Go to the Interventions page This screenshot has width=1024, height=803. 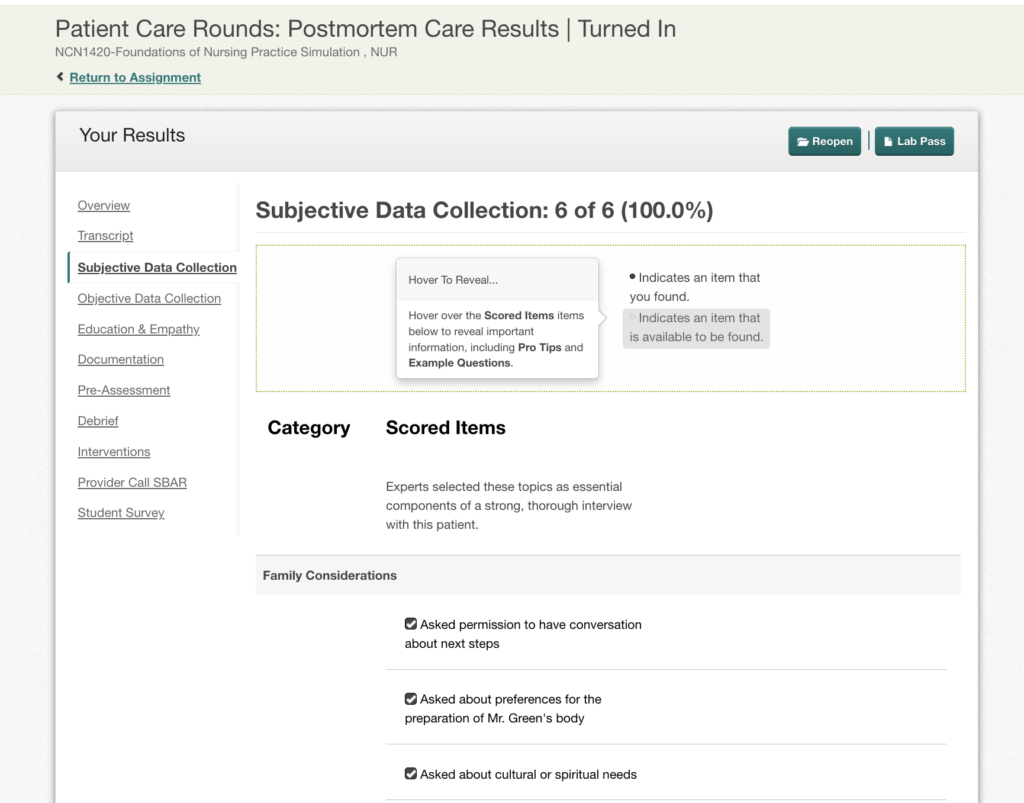114,451
